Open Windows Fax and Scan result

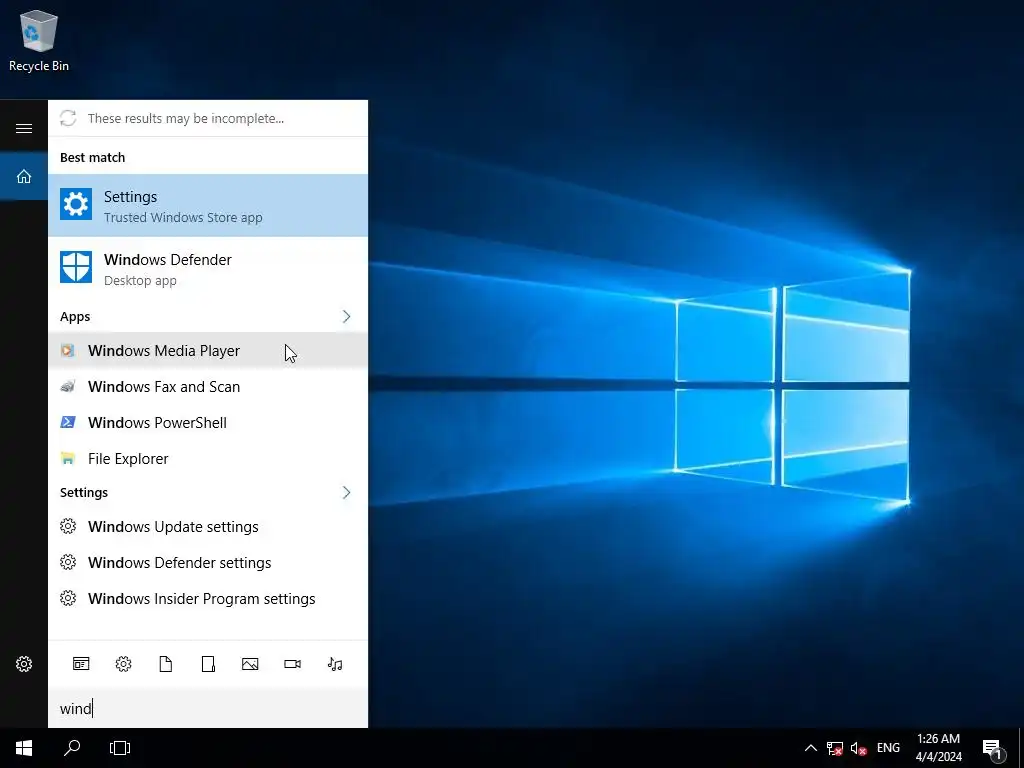208,387
